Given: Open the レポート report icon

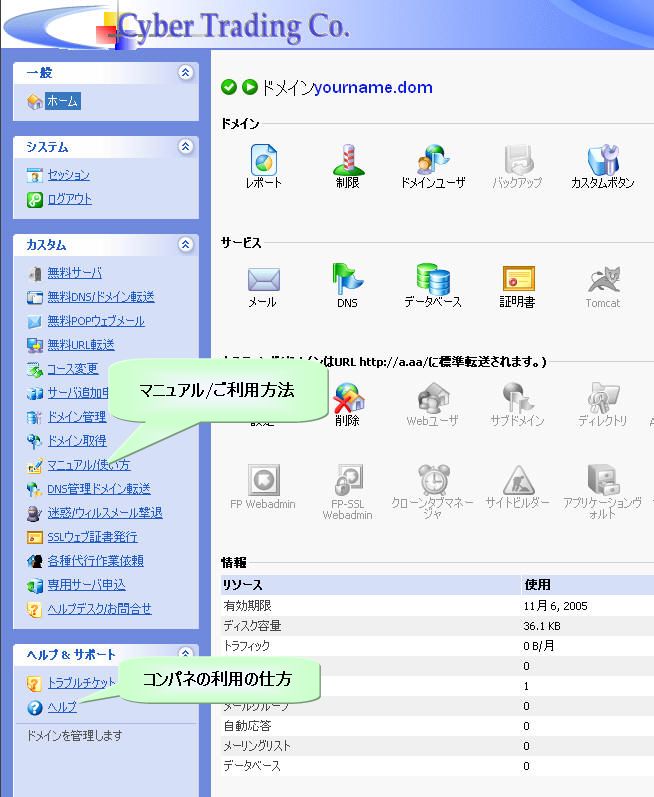Looking at the screenshot, I should [264, 165].
